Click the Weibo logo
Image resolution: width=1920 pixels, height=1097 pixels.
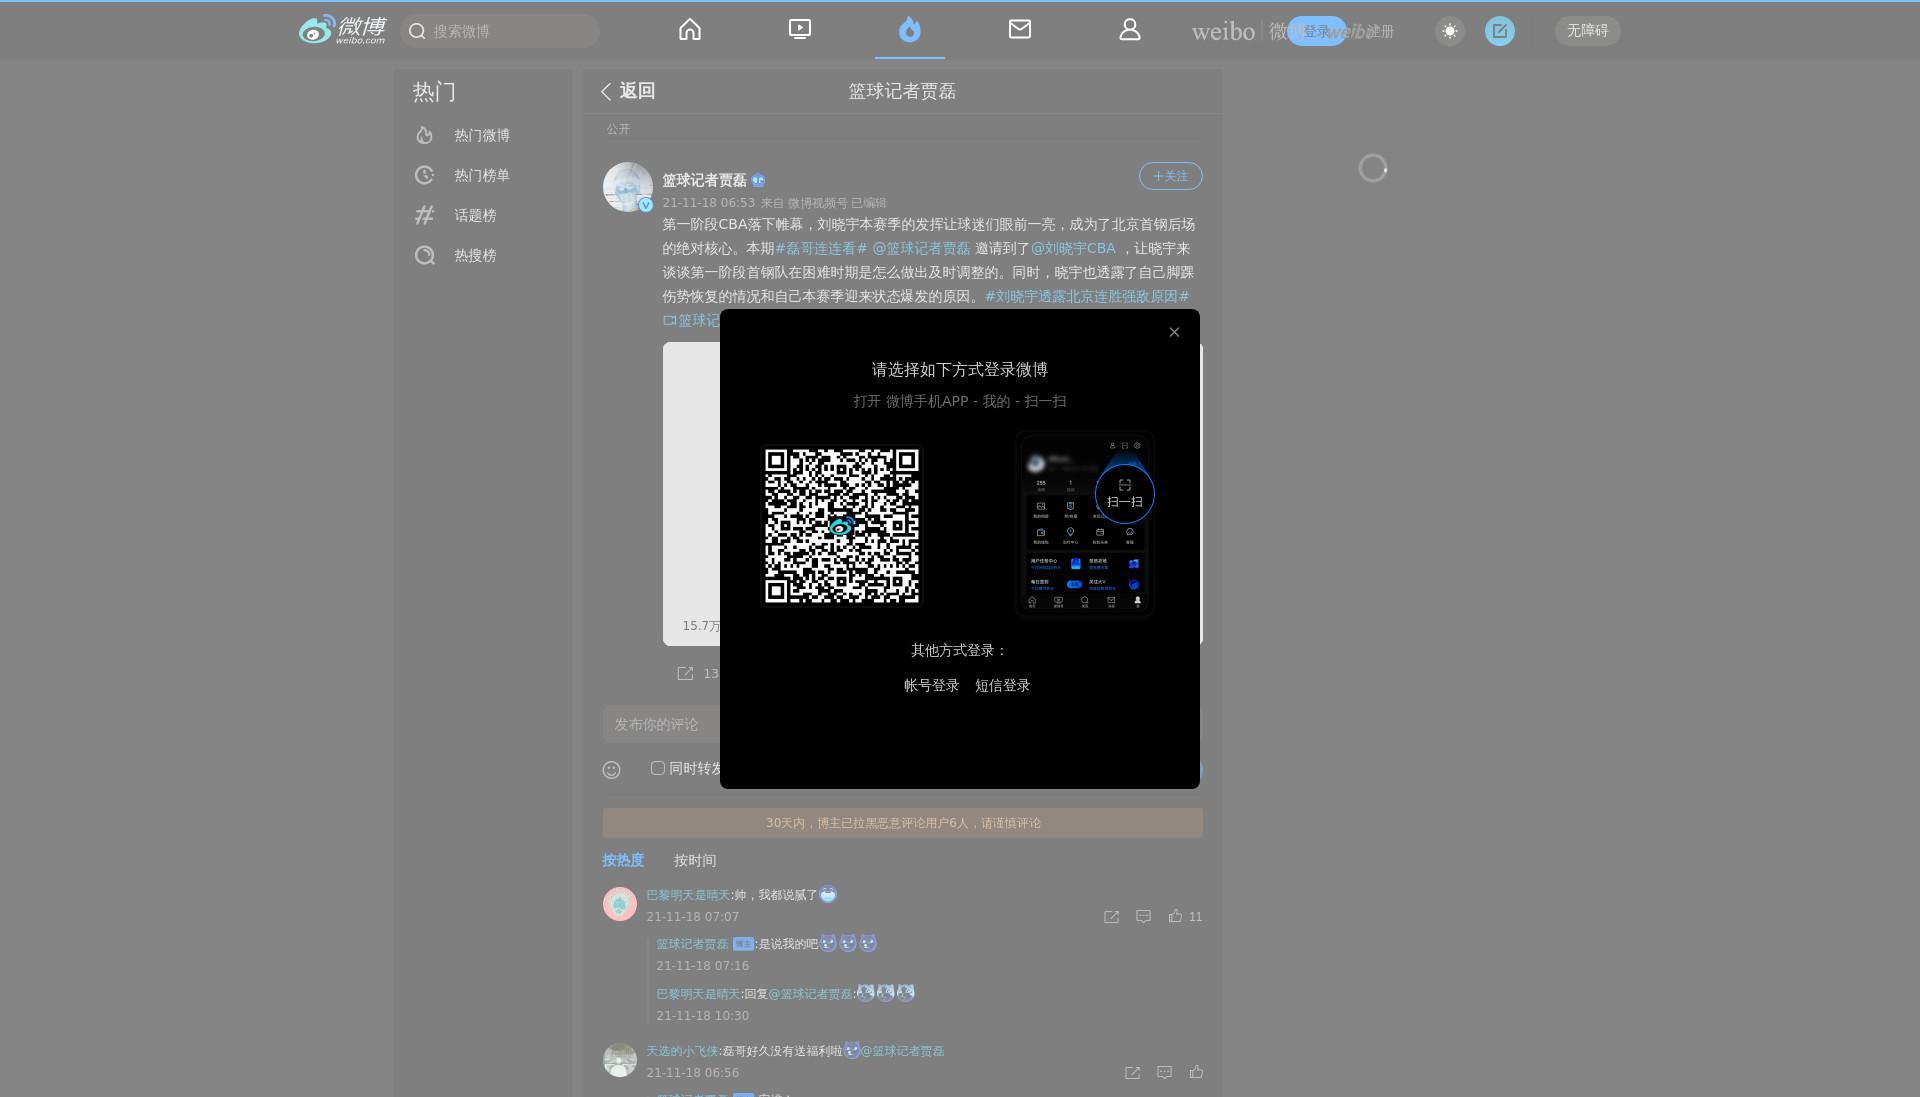[x=342, y=30]
